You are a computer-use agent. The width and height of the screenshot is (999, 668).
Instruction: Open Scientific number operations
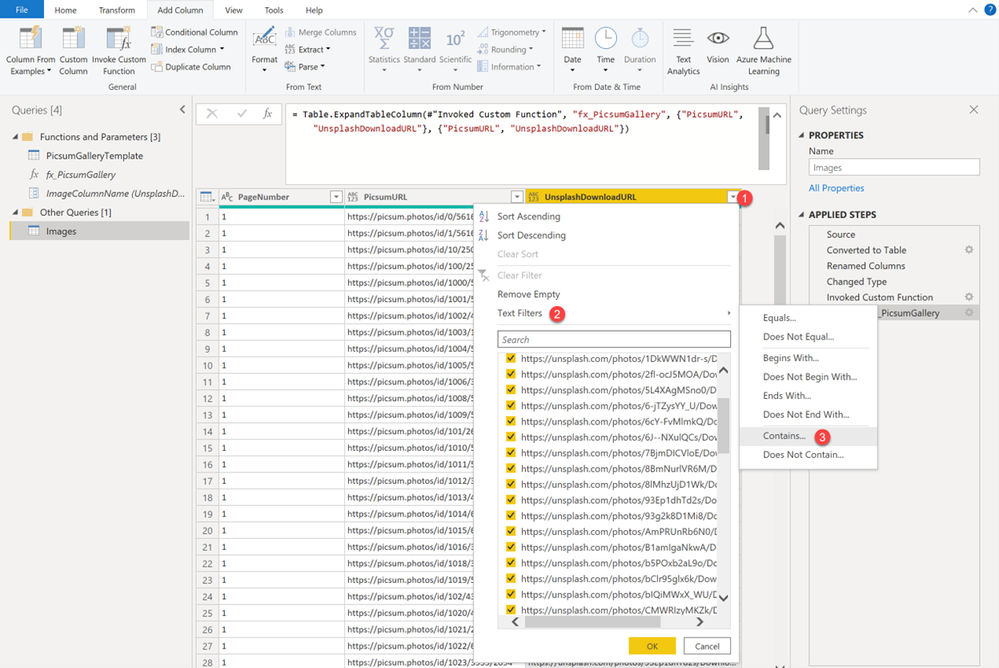(456, 50)
